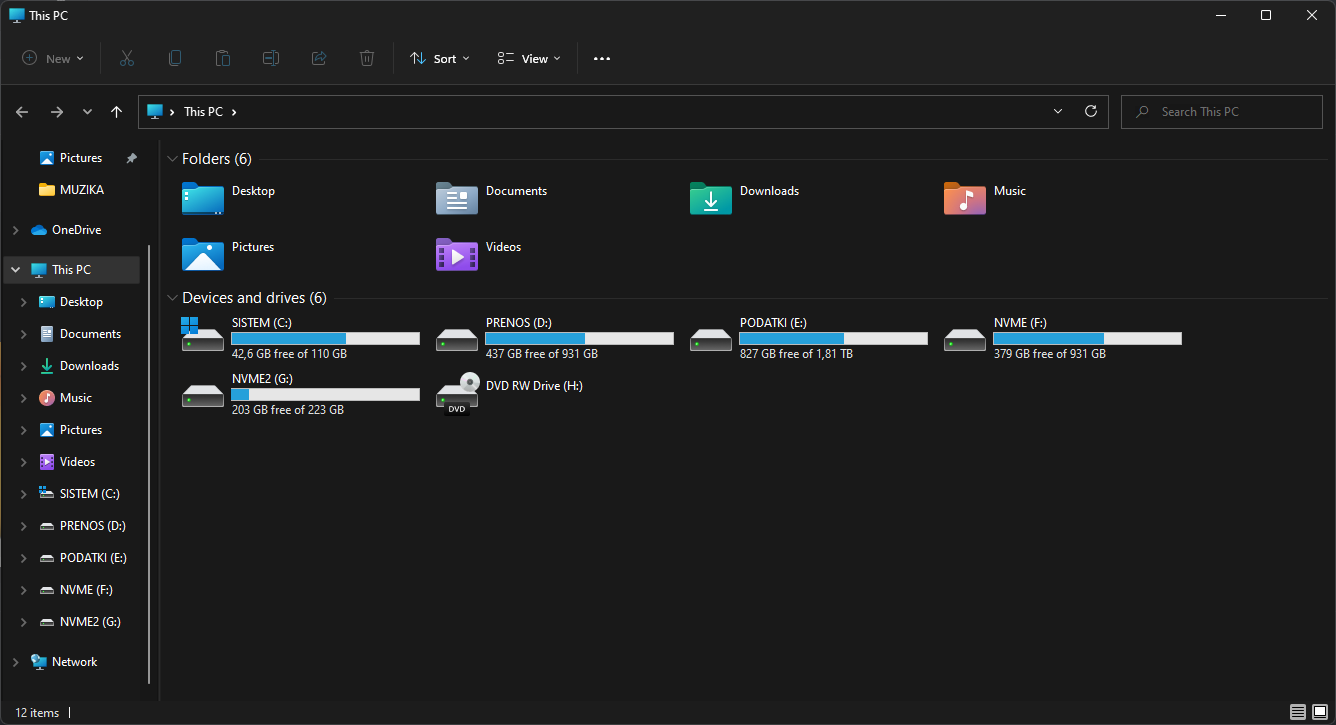
Task: Click the Delete trash can icon
Action: click(367, 58)
